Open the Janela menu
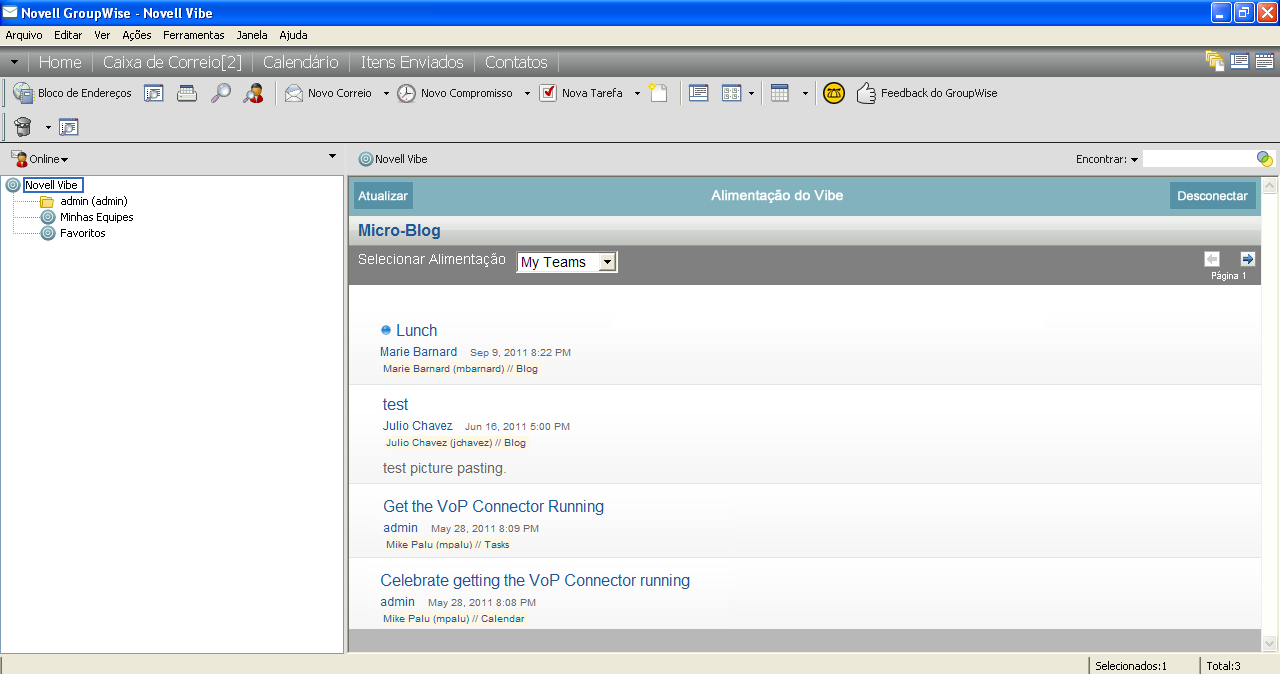This screenshot has height=674, width=1280. pos(252,35)
